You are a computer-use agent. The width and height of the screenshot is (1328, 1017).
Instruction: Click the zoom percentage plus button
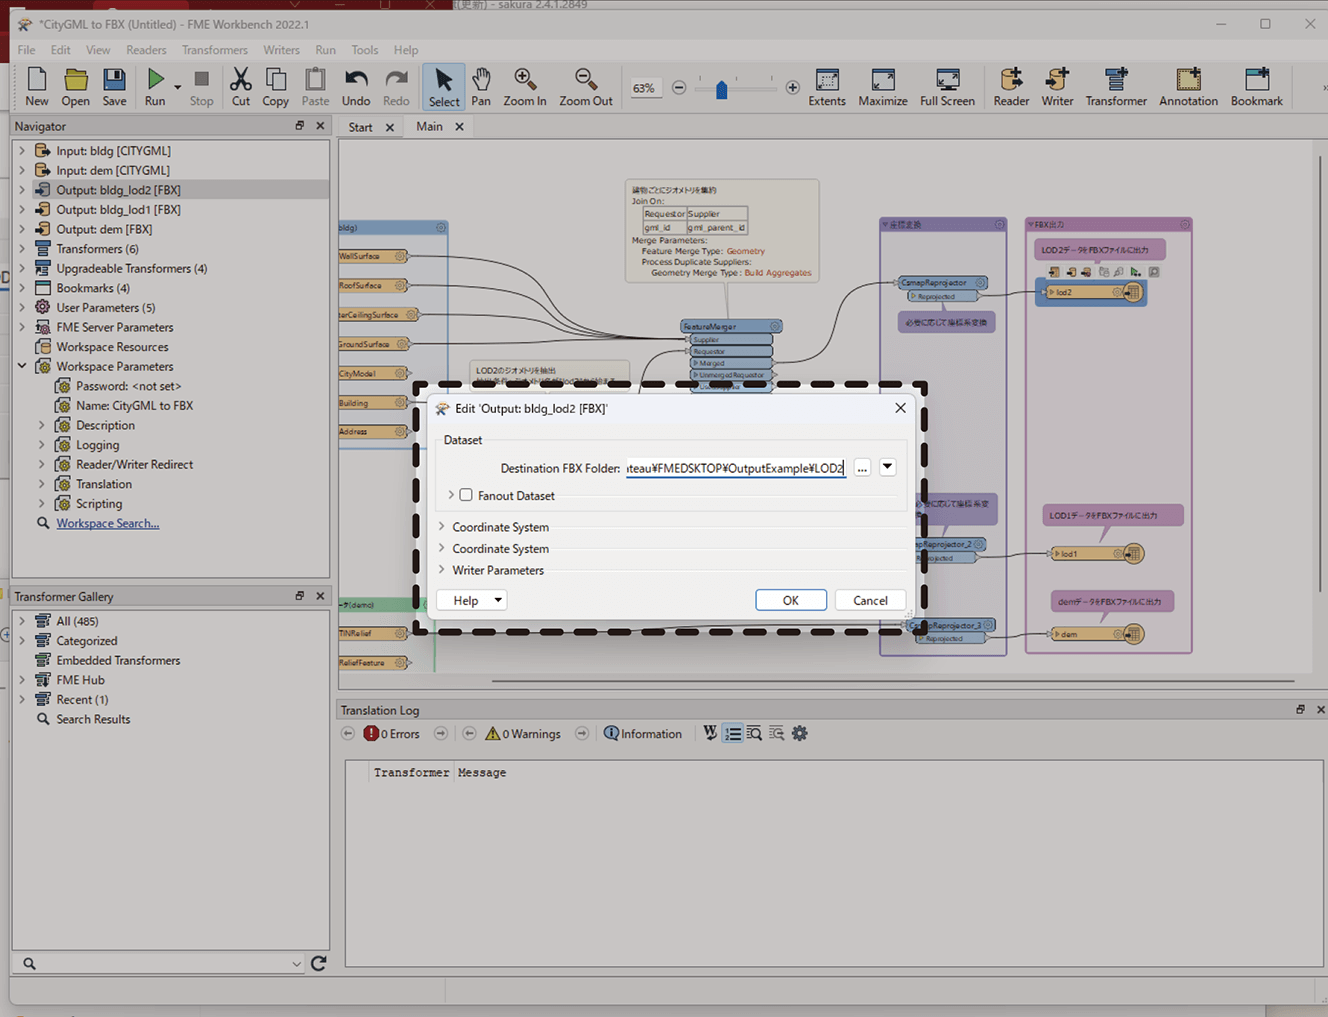792,88
